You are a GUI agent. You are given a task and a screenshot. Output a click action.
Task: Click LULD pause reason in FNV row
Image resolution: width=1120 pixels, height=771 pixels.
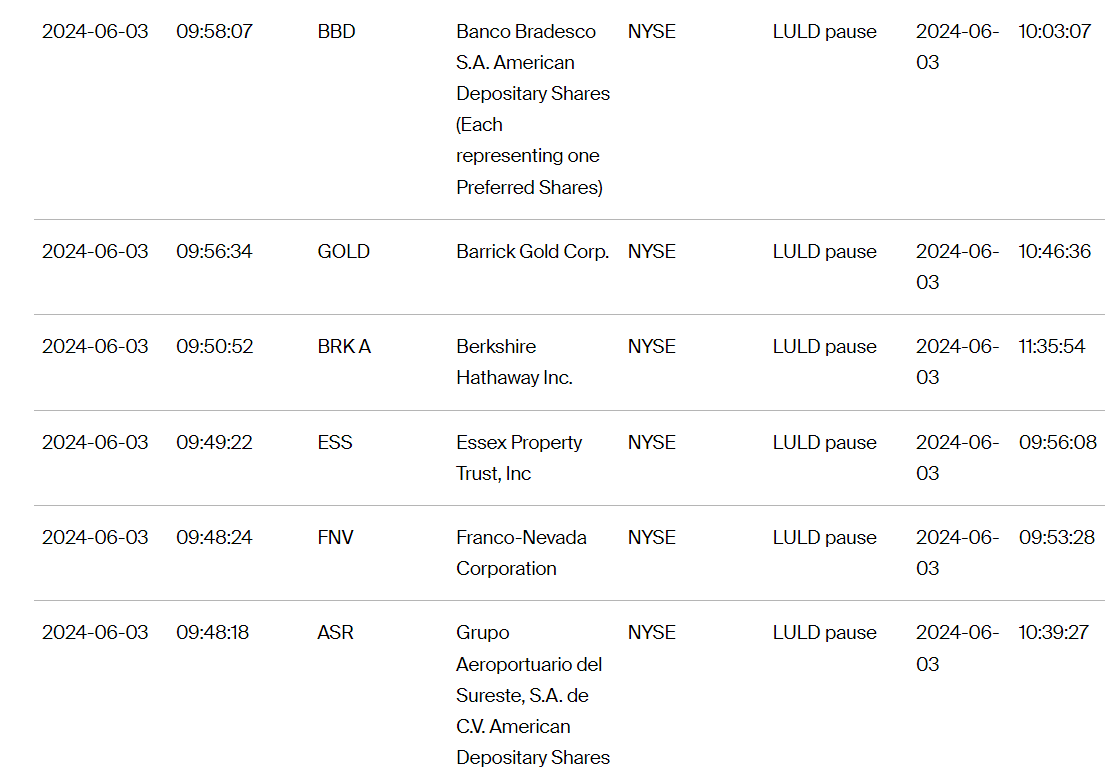pos(824,537)
